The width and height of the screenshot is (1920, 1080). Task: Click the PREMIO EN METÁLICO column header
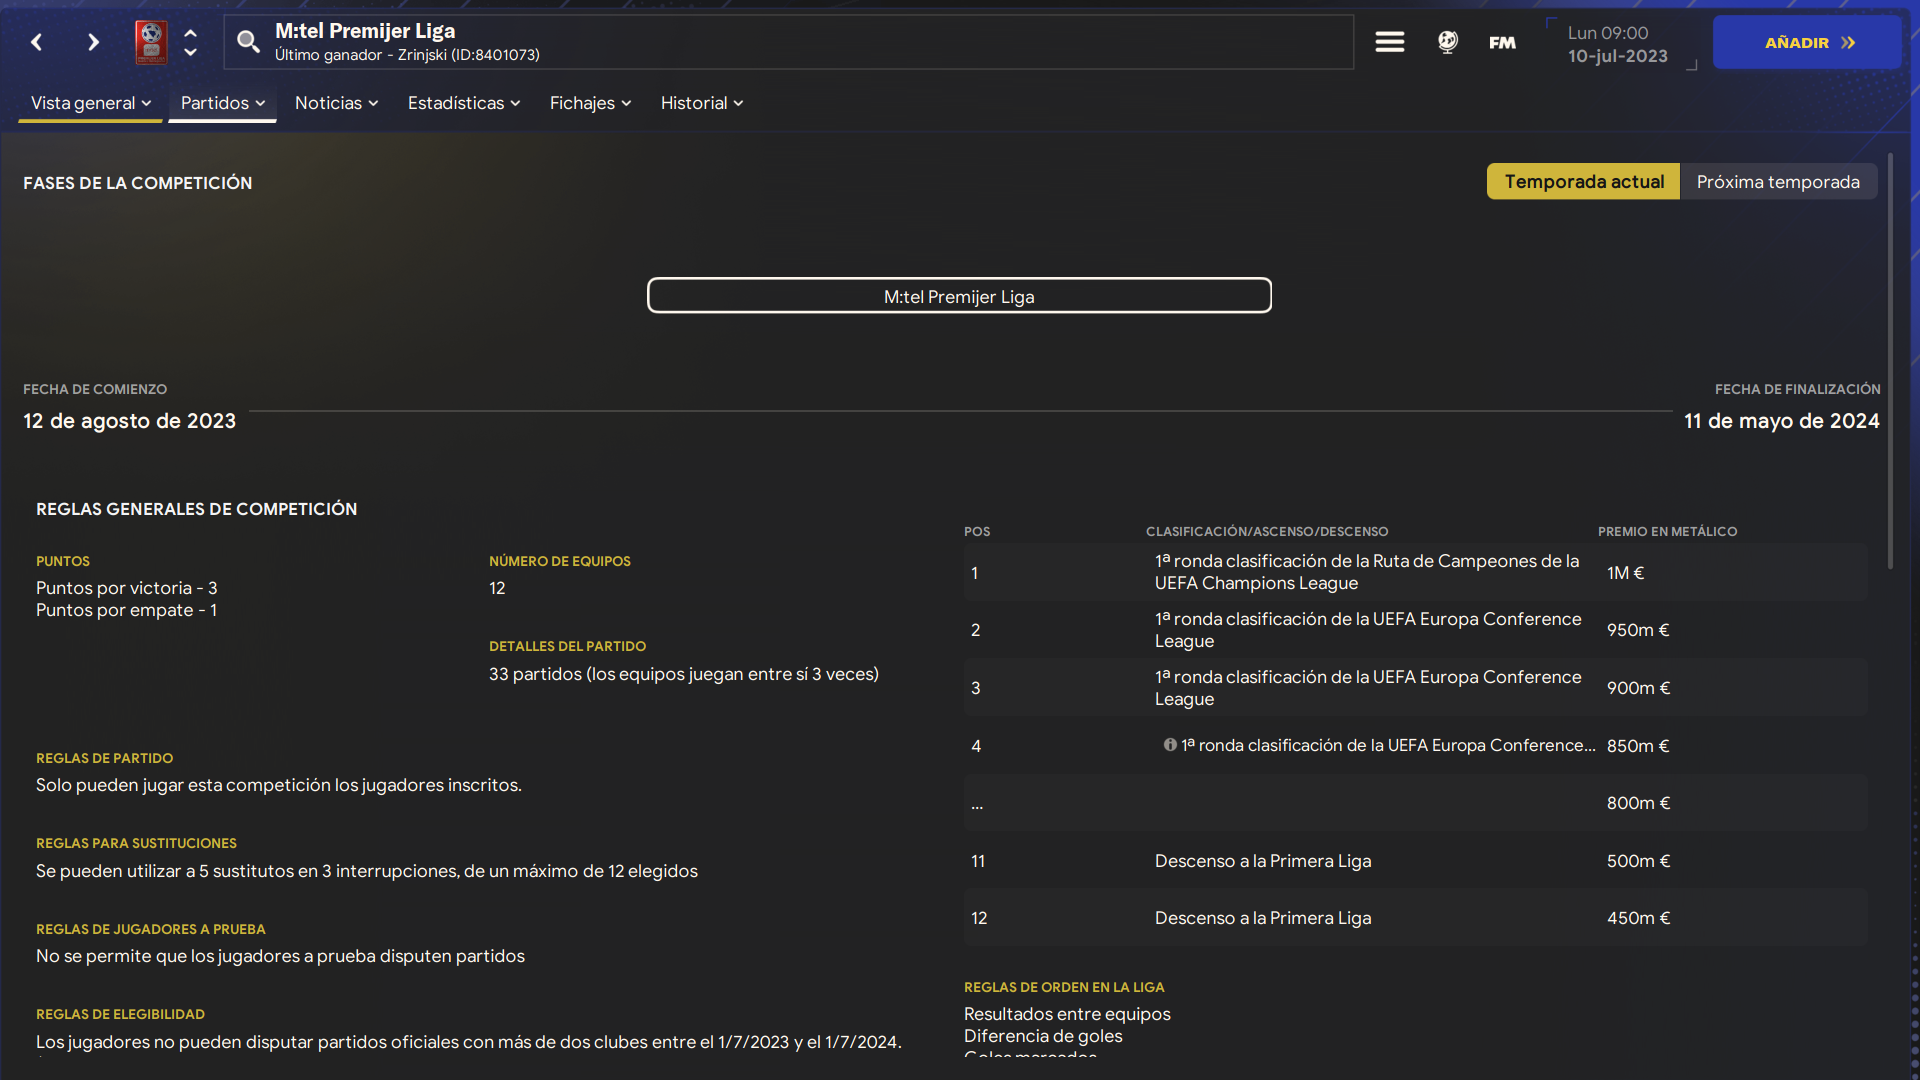[1667, 532]
